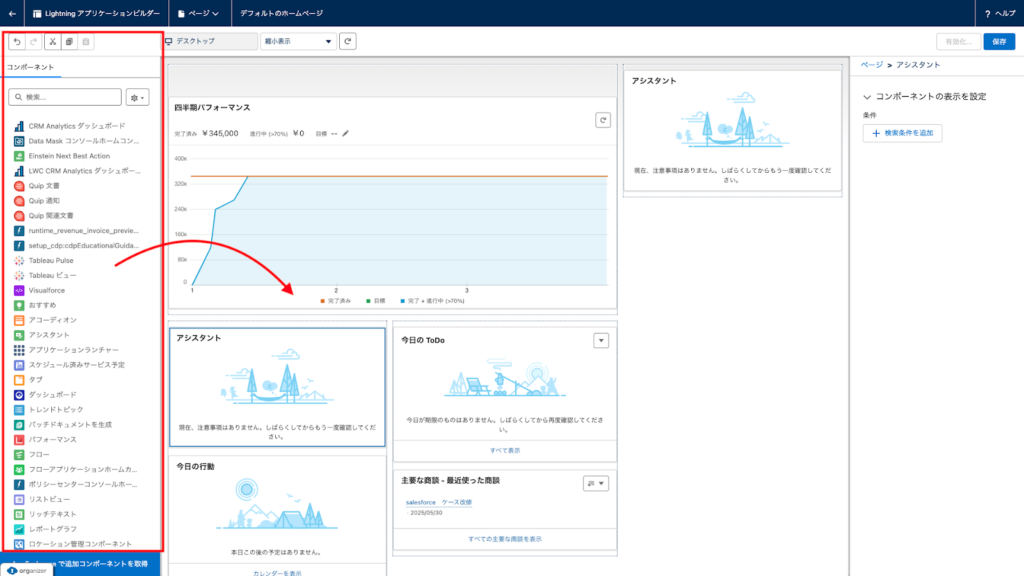This screenshot has height=576, width=1024.
Task: Collapse the コンポーネントの表示を設定 section
Action: click(x=867, y=97)
